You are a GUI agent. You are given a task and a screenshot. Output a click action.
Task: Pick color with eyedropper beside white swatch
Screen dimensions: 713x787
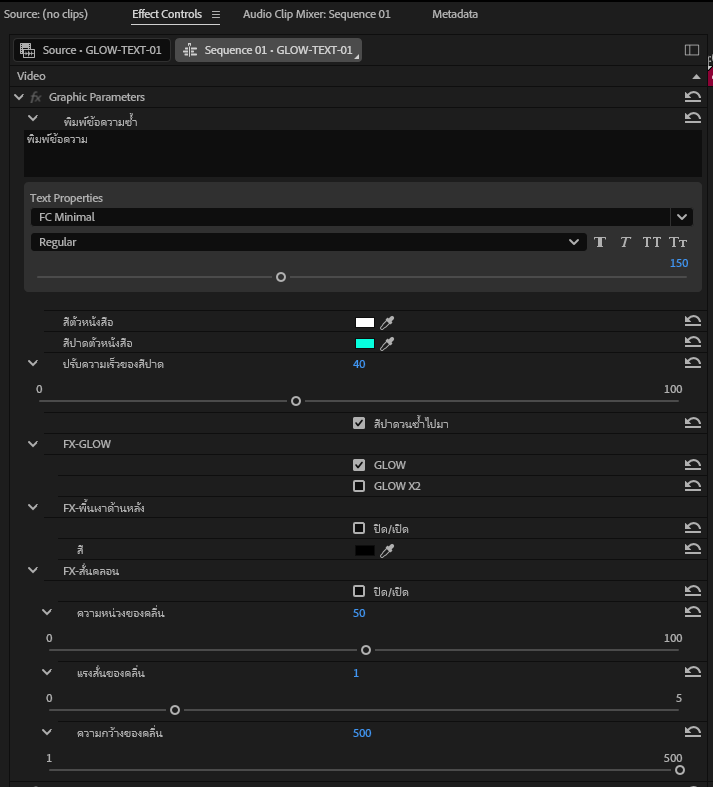point(388,322)
